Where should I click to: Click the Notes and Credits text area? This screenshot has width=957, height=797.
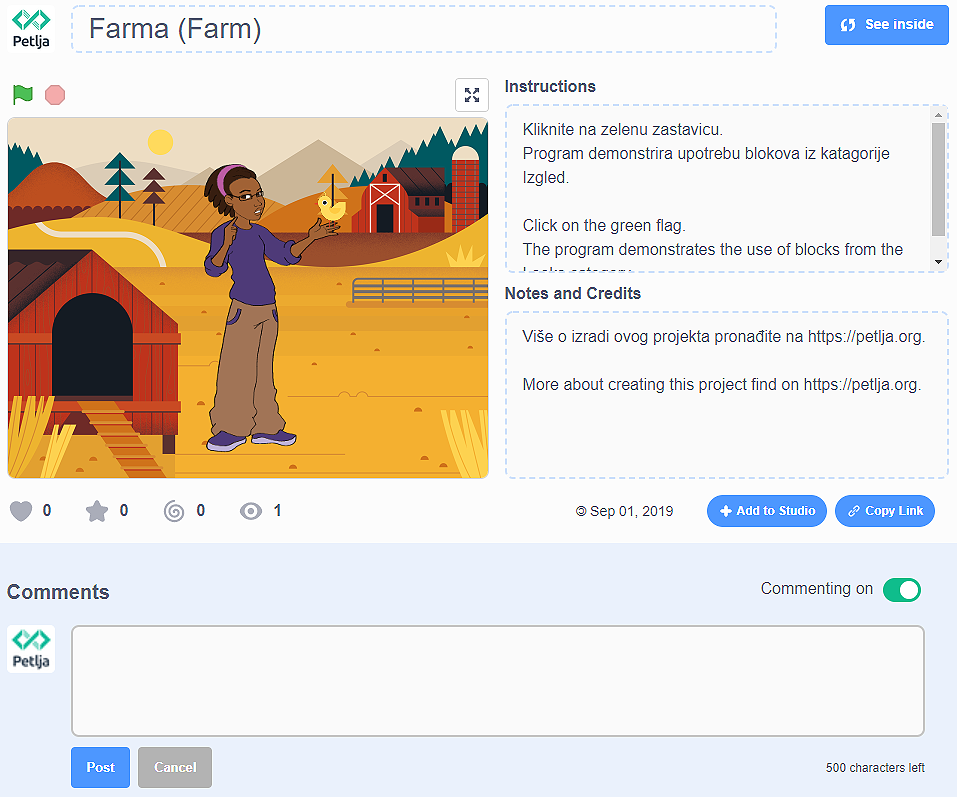[726, 394]
